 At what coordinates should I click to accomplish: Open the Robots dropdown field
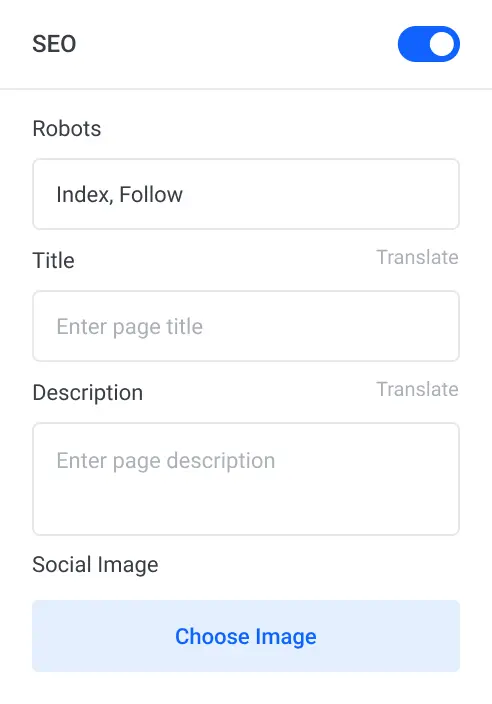pyautogui.click(x=246, y=194)
